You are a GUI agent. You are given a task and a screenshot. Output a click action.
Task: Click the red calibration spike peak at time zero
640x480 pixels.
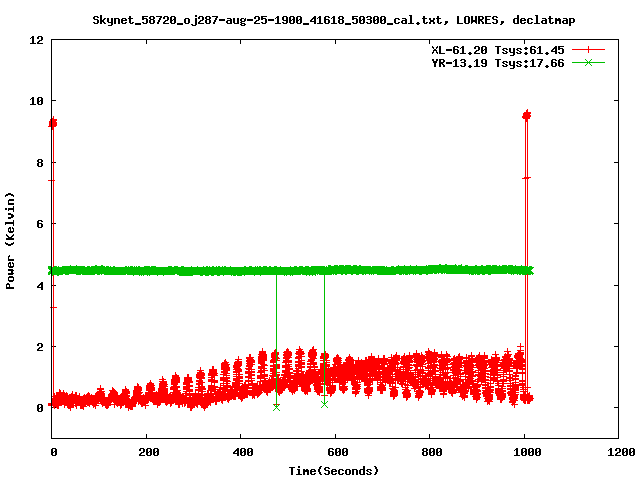(x=53, y=123)
